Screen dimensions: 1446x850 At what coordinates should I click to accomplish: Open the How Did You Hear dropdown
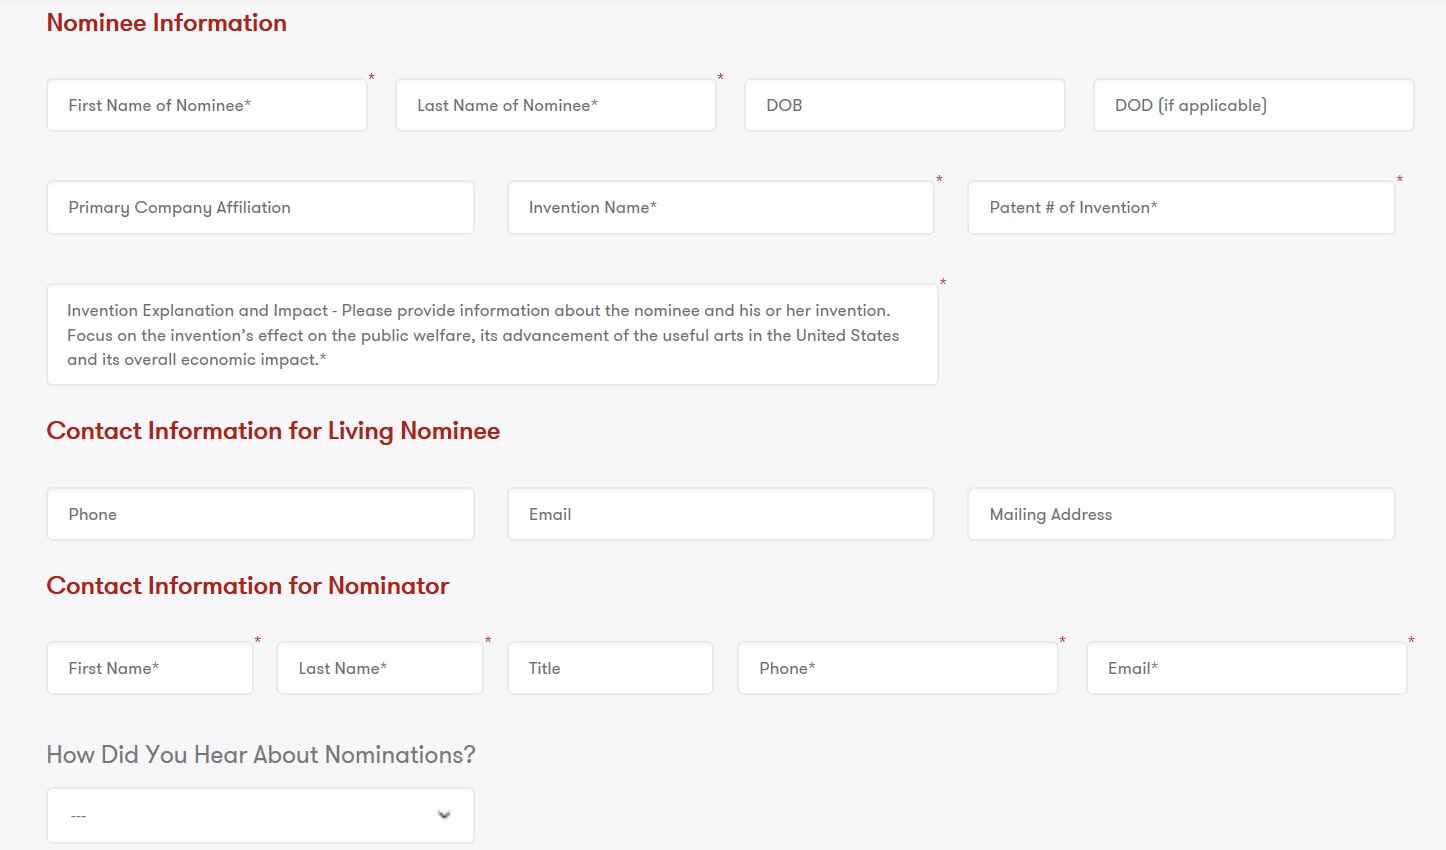(x=260, y=815)
